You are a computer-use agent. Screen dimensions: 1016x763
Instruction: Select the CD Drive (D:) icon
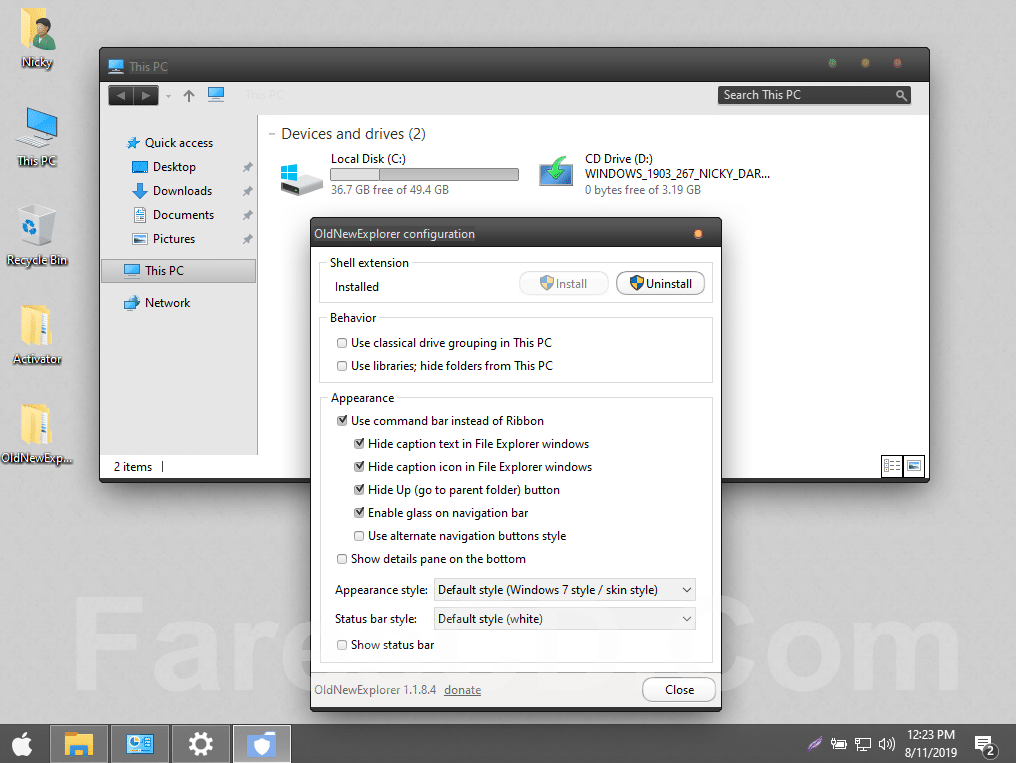pyautogui.click(x=556, y=172)
